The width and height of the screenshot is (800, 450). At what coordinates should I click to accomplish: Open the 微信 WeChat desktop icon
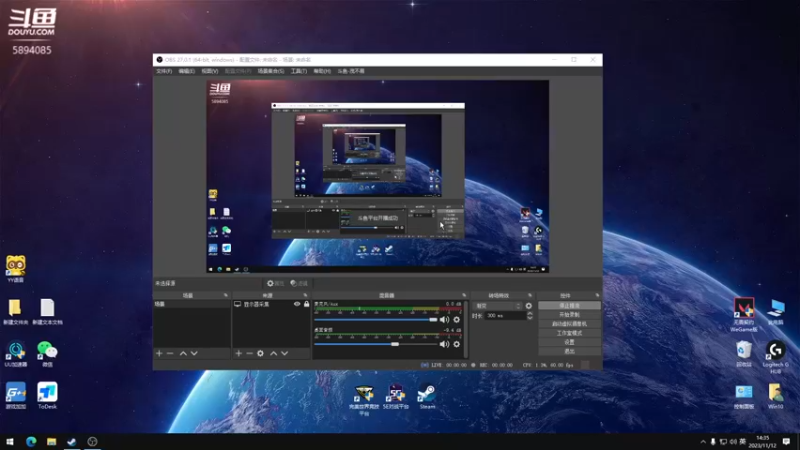47,354
